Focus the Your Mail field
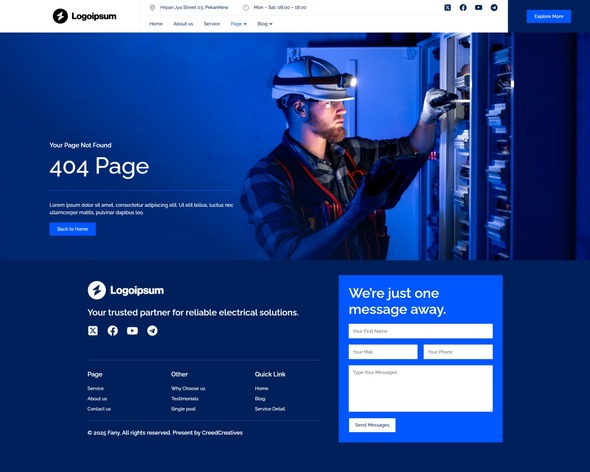 click(383, 352)
